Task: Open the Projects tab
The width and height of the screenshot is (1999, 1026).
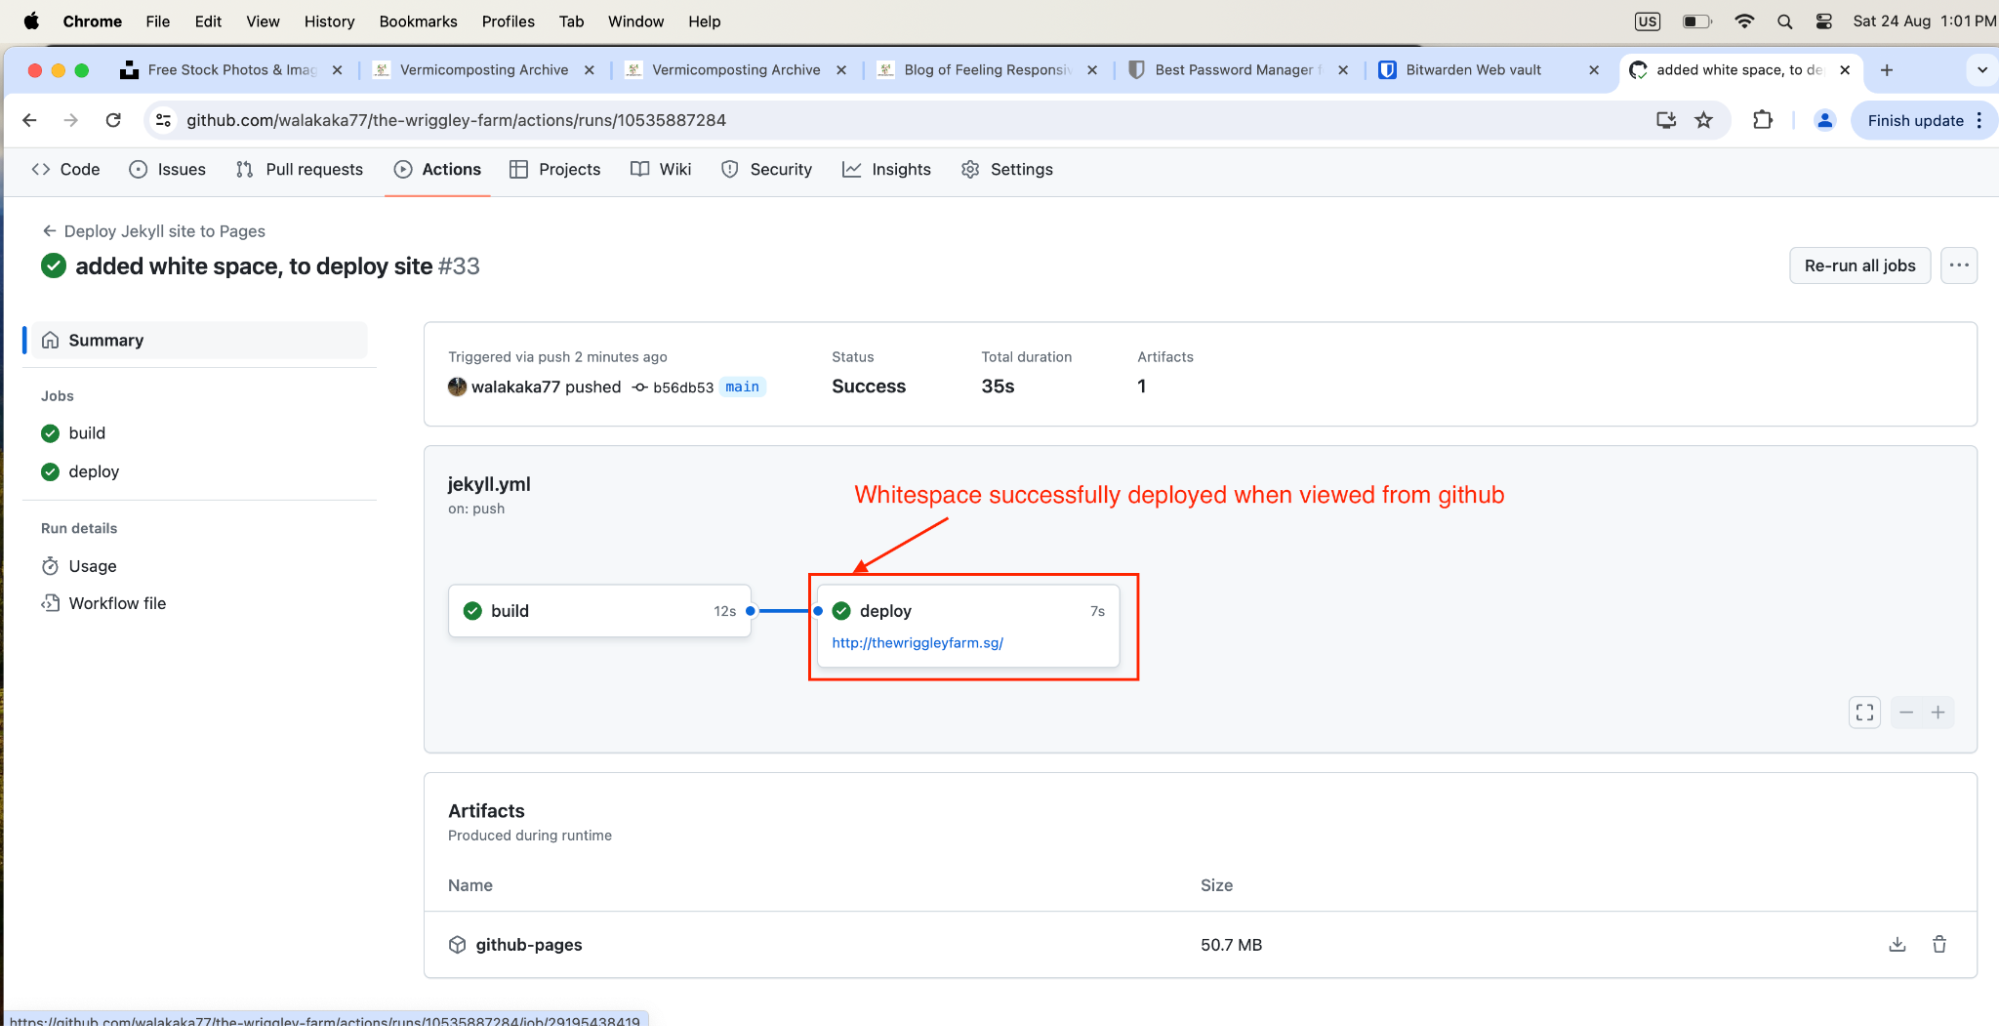Action: tap(555, 169)
